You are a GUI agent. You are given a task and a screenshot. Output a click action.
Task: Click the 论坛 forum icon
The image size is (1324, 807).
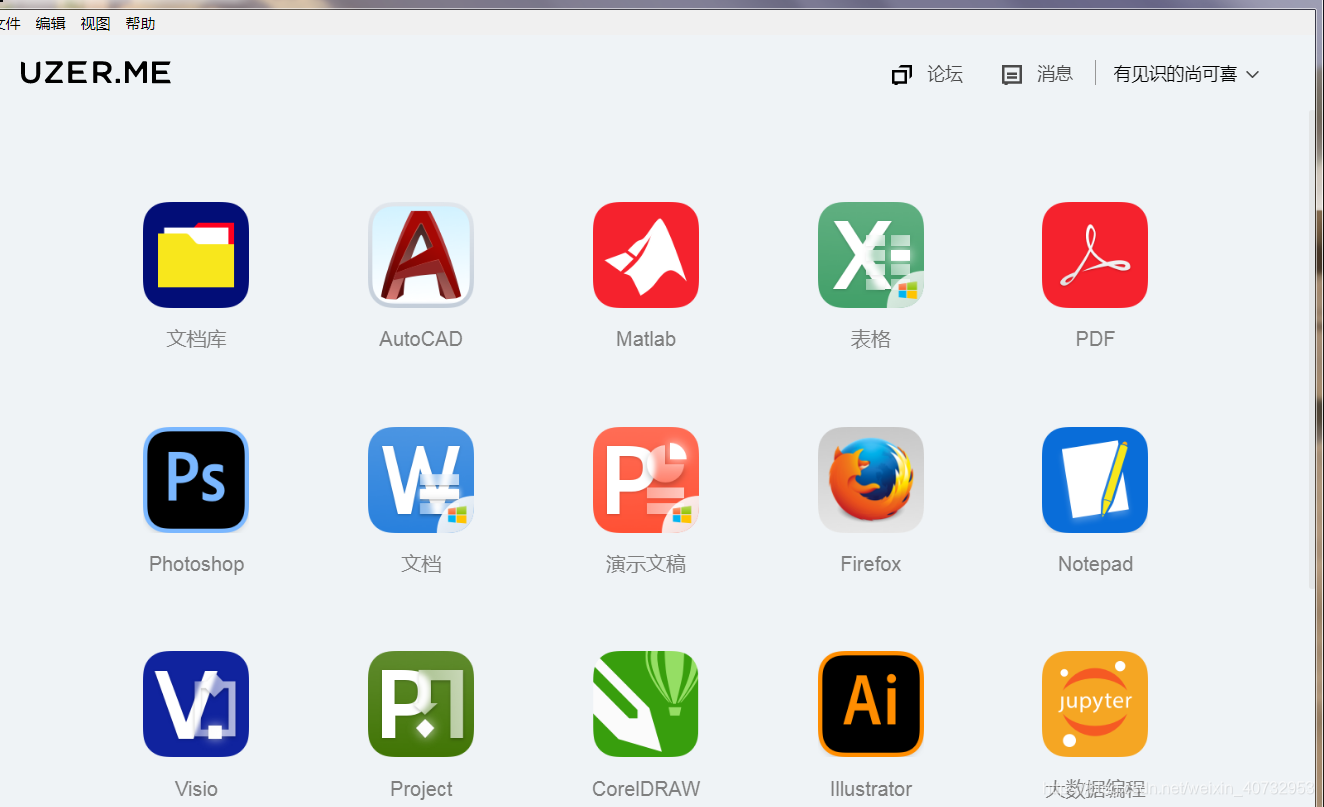pos(902,75)
